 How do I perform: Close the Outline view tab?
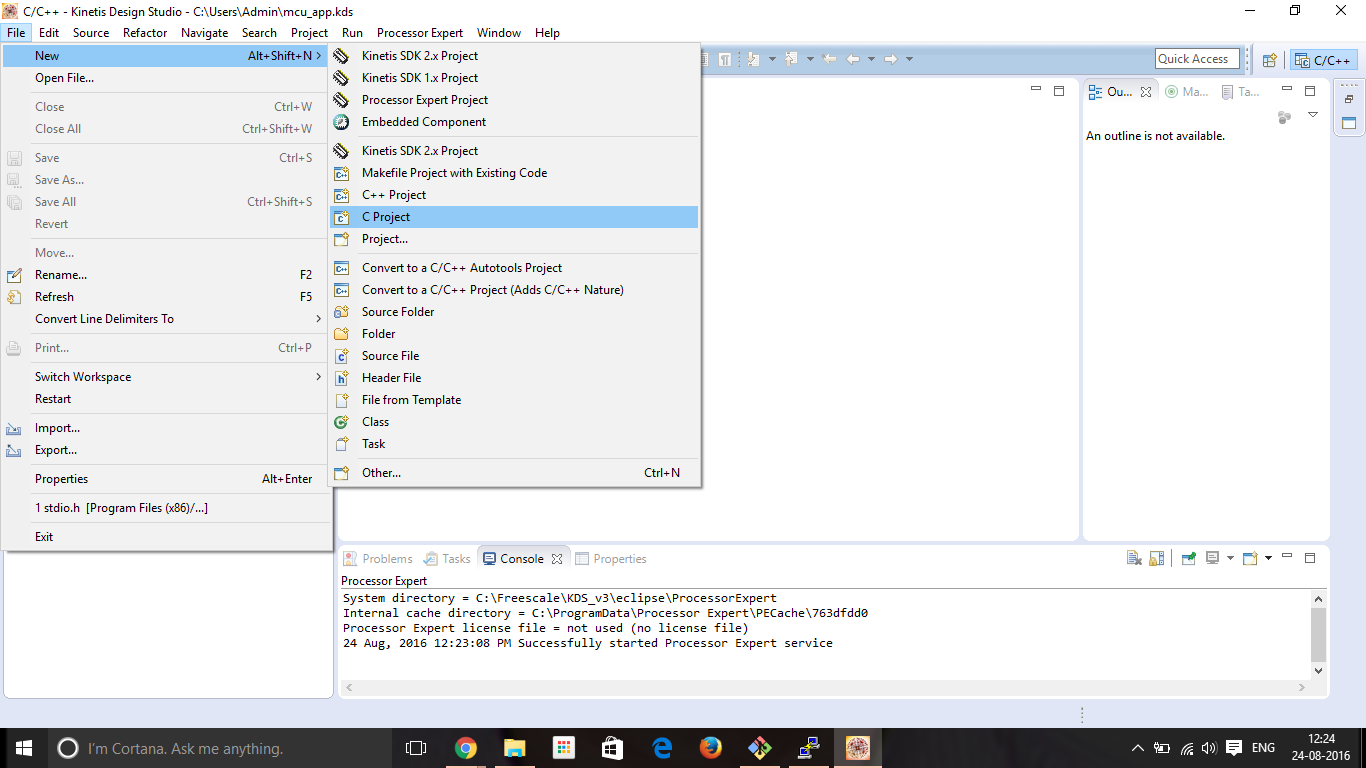click(1146, 92)
